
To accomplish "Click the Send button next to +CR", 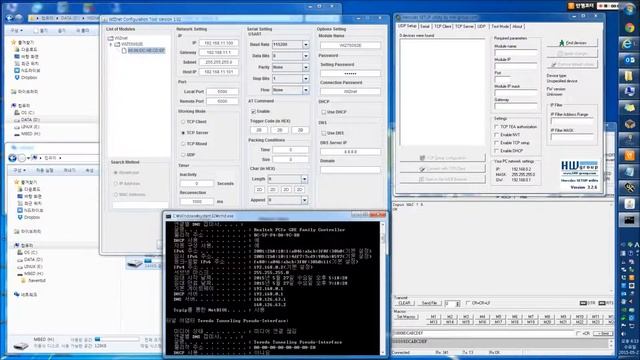I will click(603, 333).
